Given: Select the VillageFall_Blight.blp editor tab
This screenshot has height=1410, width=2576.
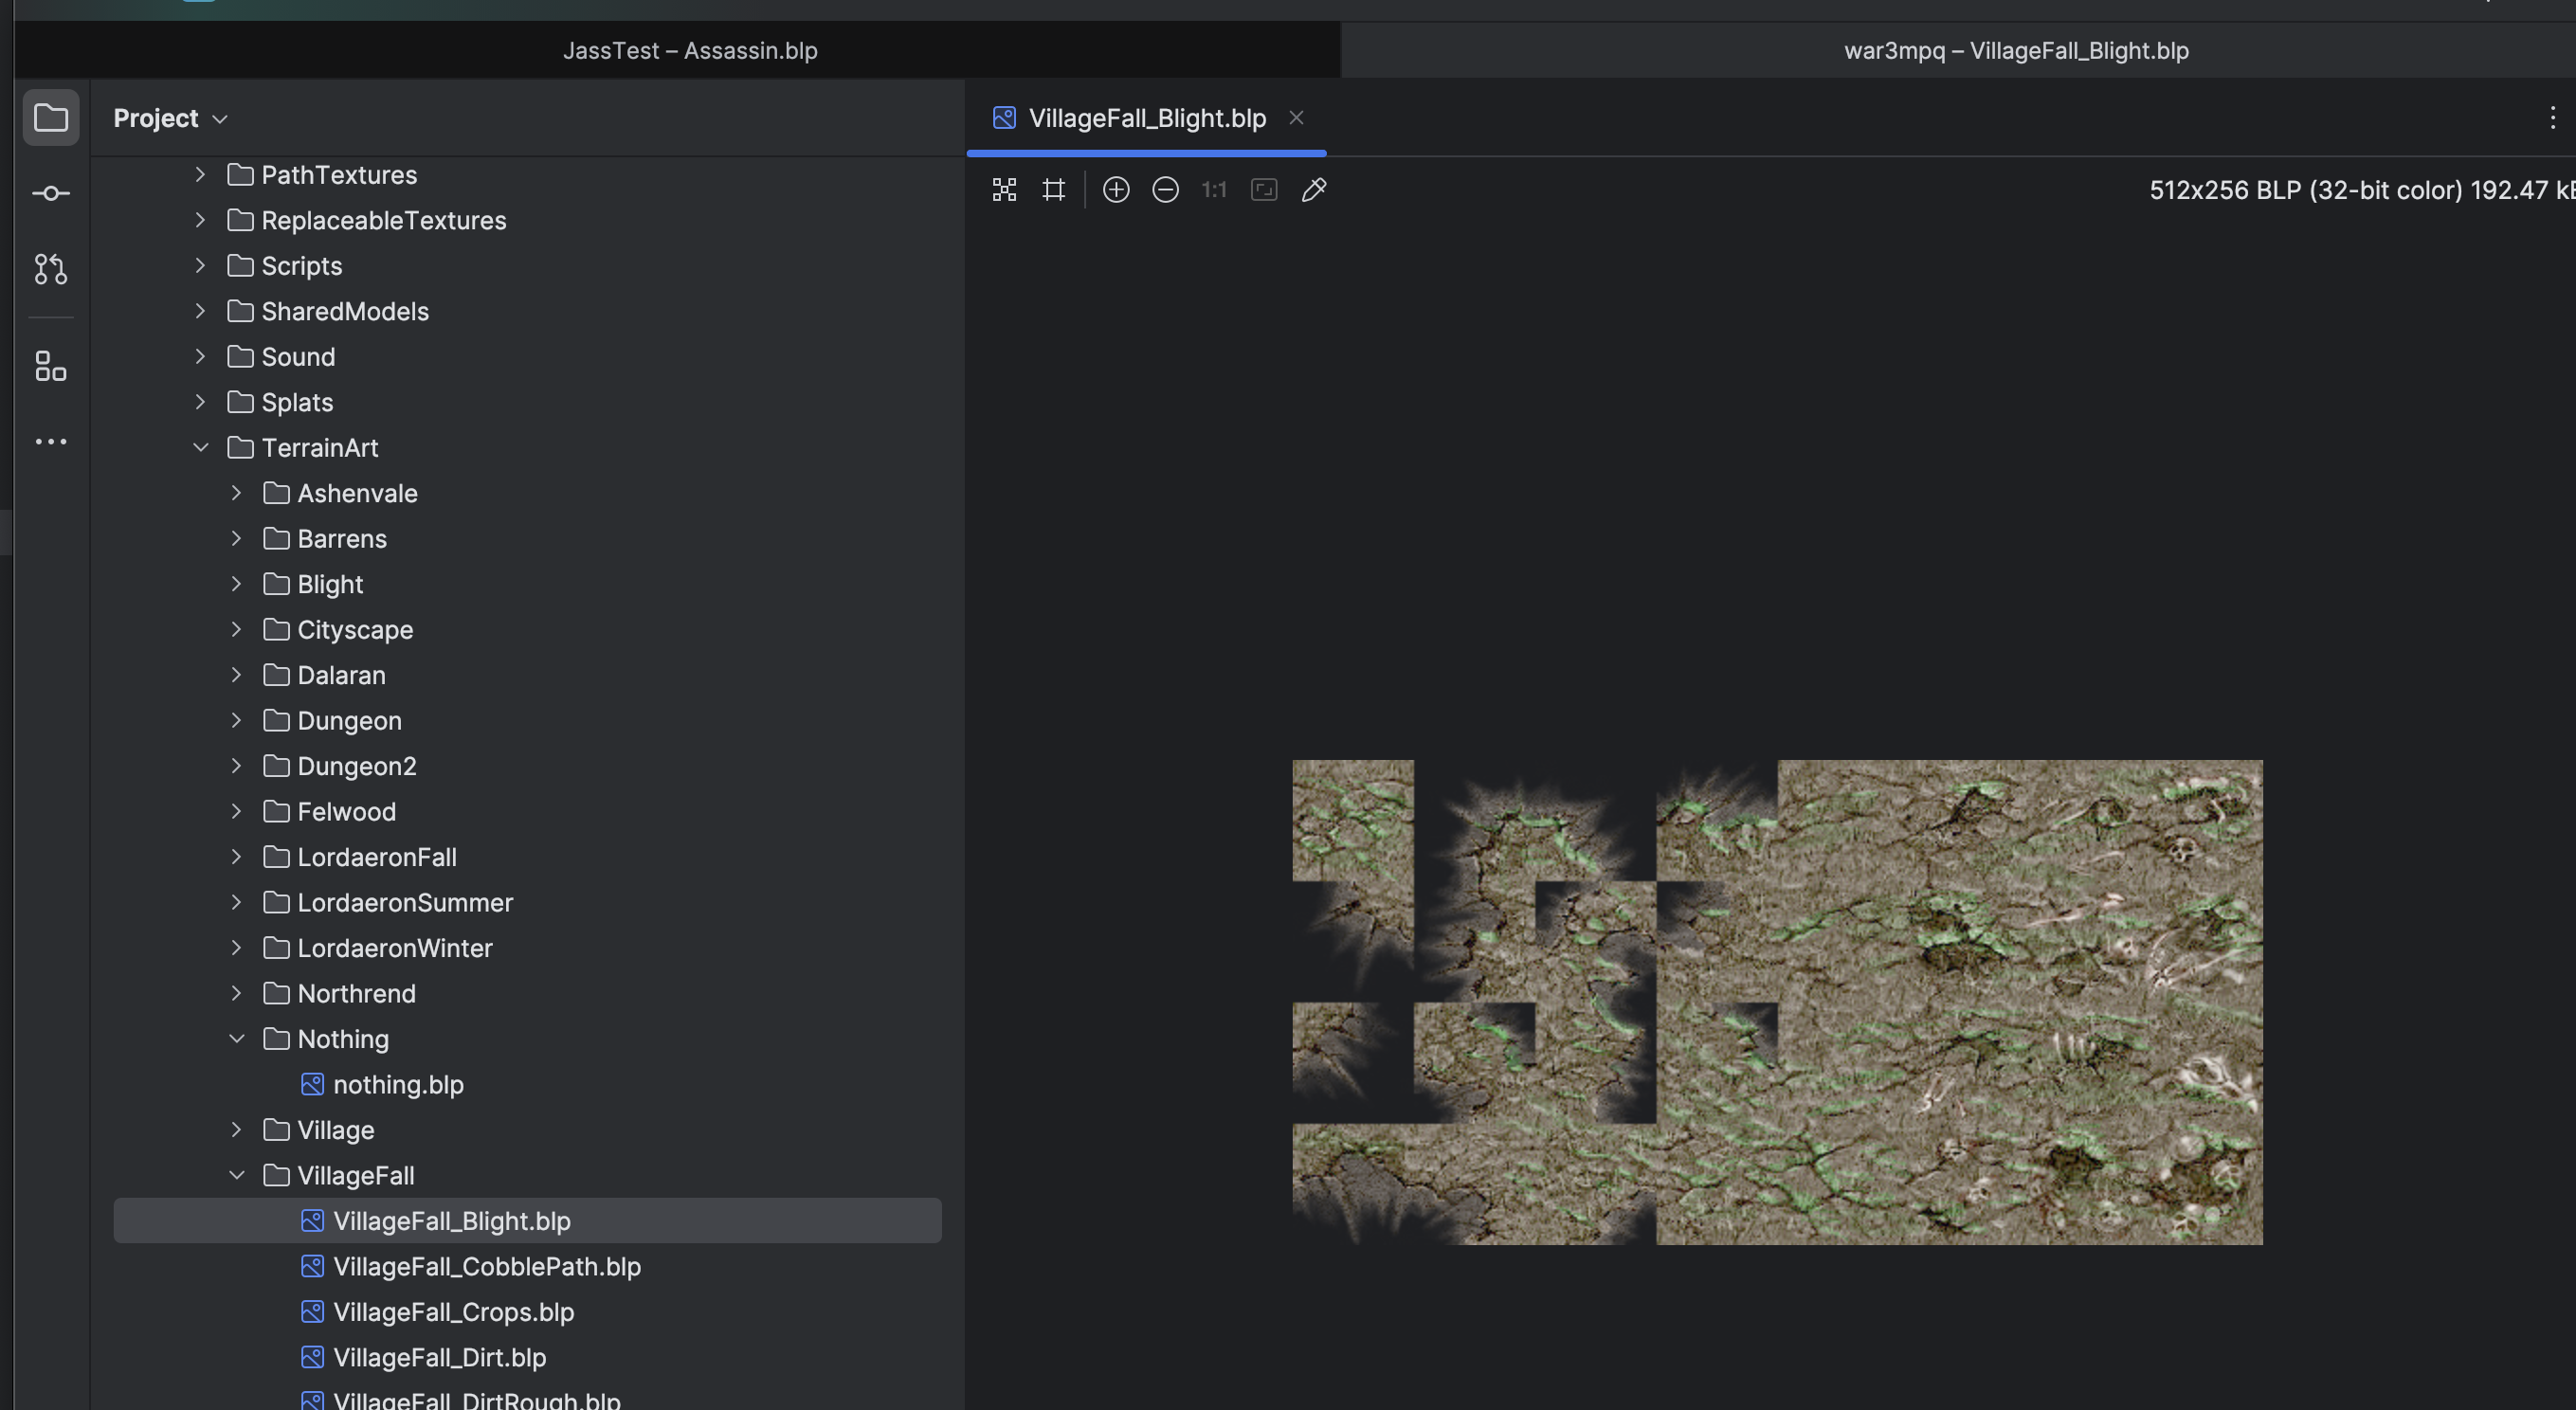Looking at the screenshot, I should coord(1146,118).
